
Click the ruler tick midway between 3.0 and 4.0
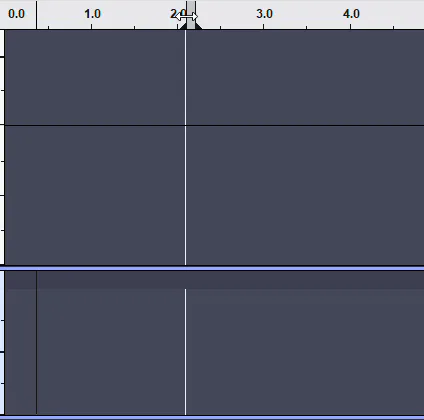(x=307, y=27)
